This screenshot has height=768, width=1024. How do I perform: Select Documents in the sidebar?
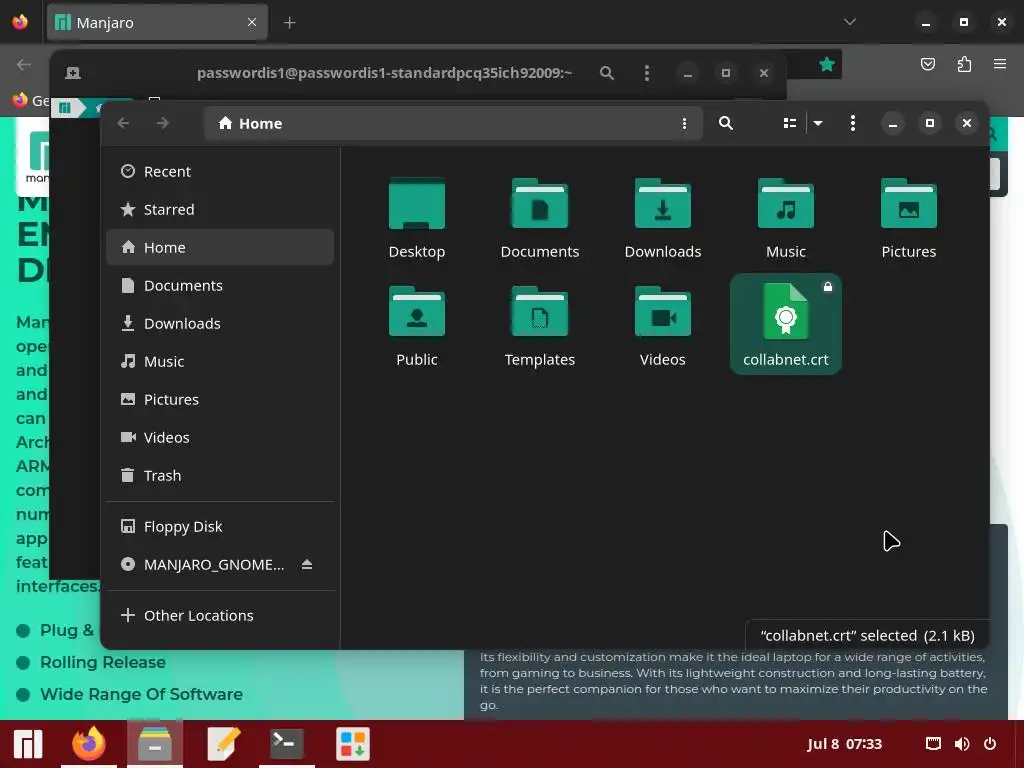[220, 285]
